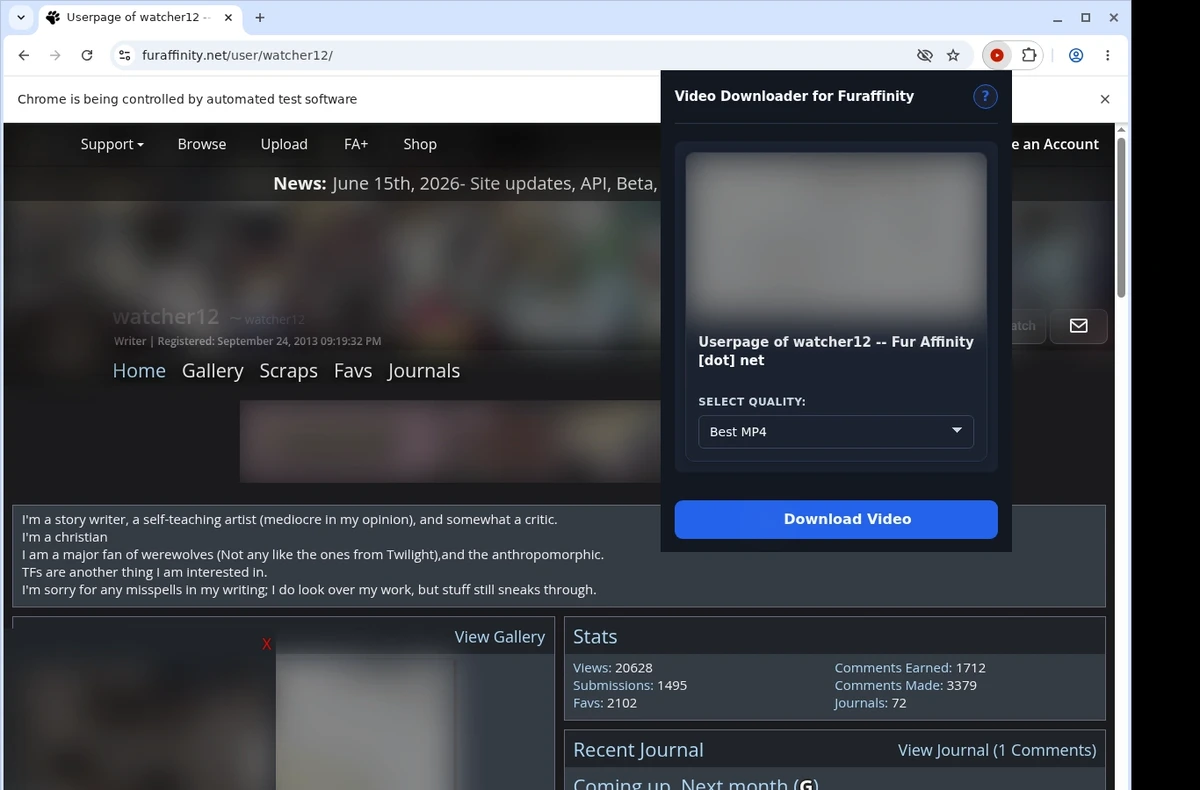Viewport: 1200px width, 790px height.
Task: Reload the page
Action: coord(87,55)
